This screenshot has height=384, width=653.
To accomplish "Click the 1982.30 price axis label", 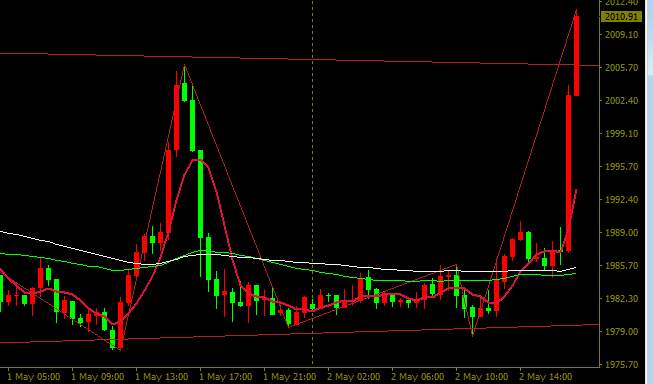I will 621,299.
